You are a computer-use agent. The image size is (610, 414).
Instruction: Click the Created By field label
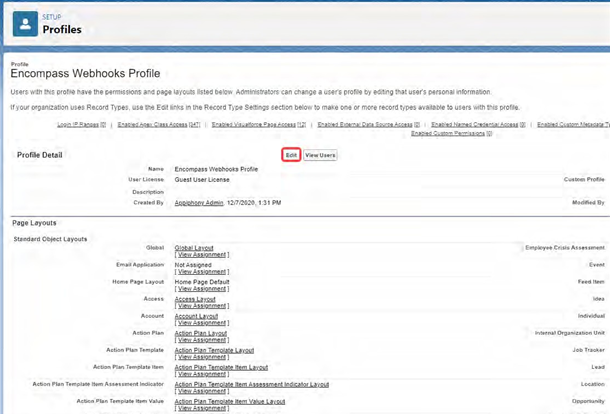(x=148, y=203)
